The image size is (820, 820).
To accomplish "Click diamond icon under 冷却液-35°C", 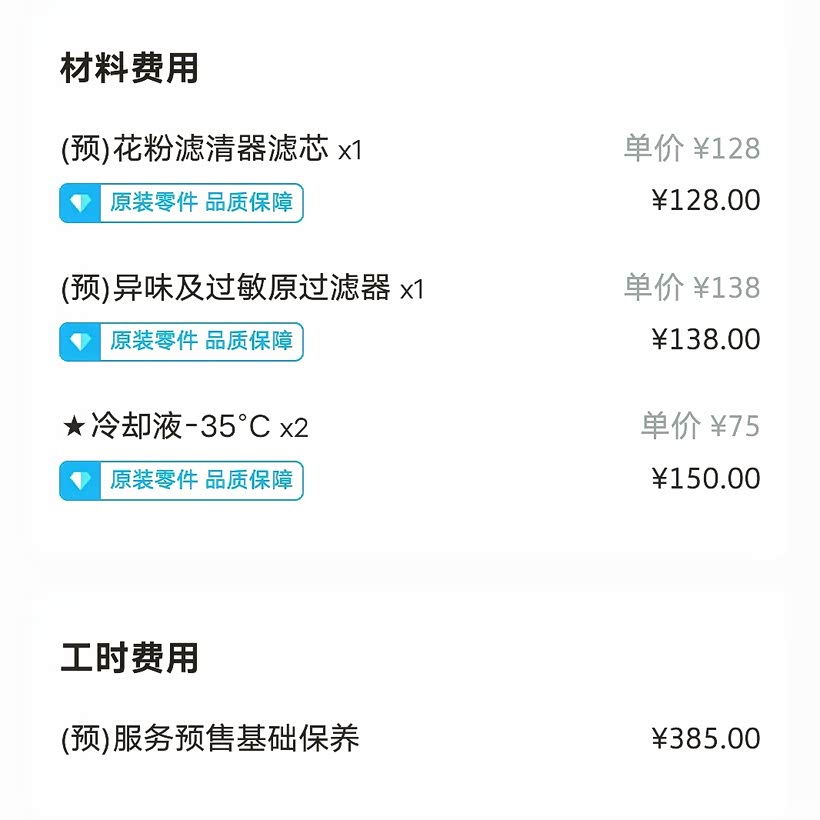I will pyautogui.click(x=81, y=481).
